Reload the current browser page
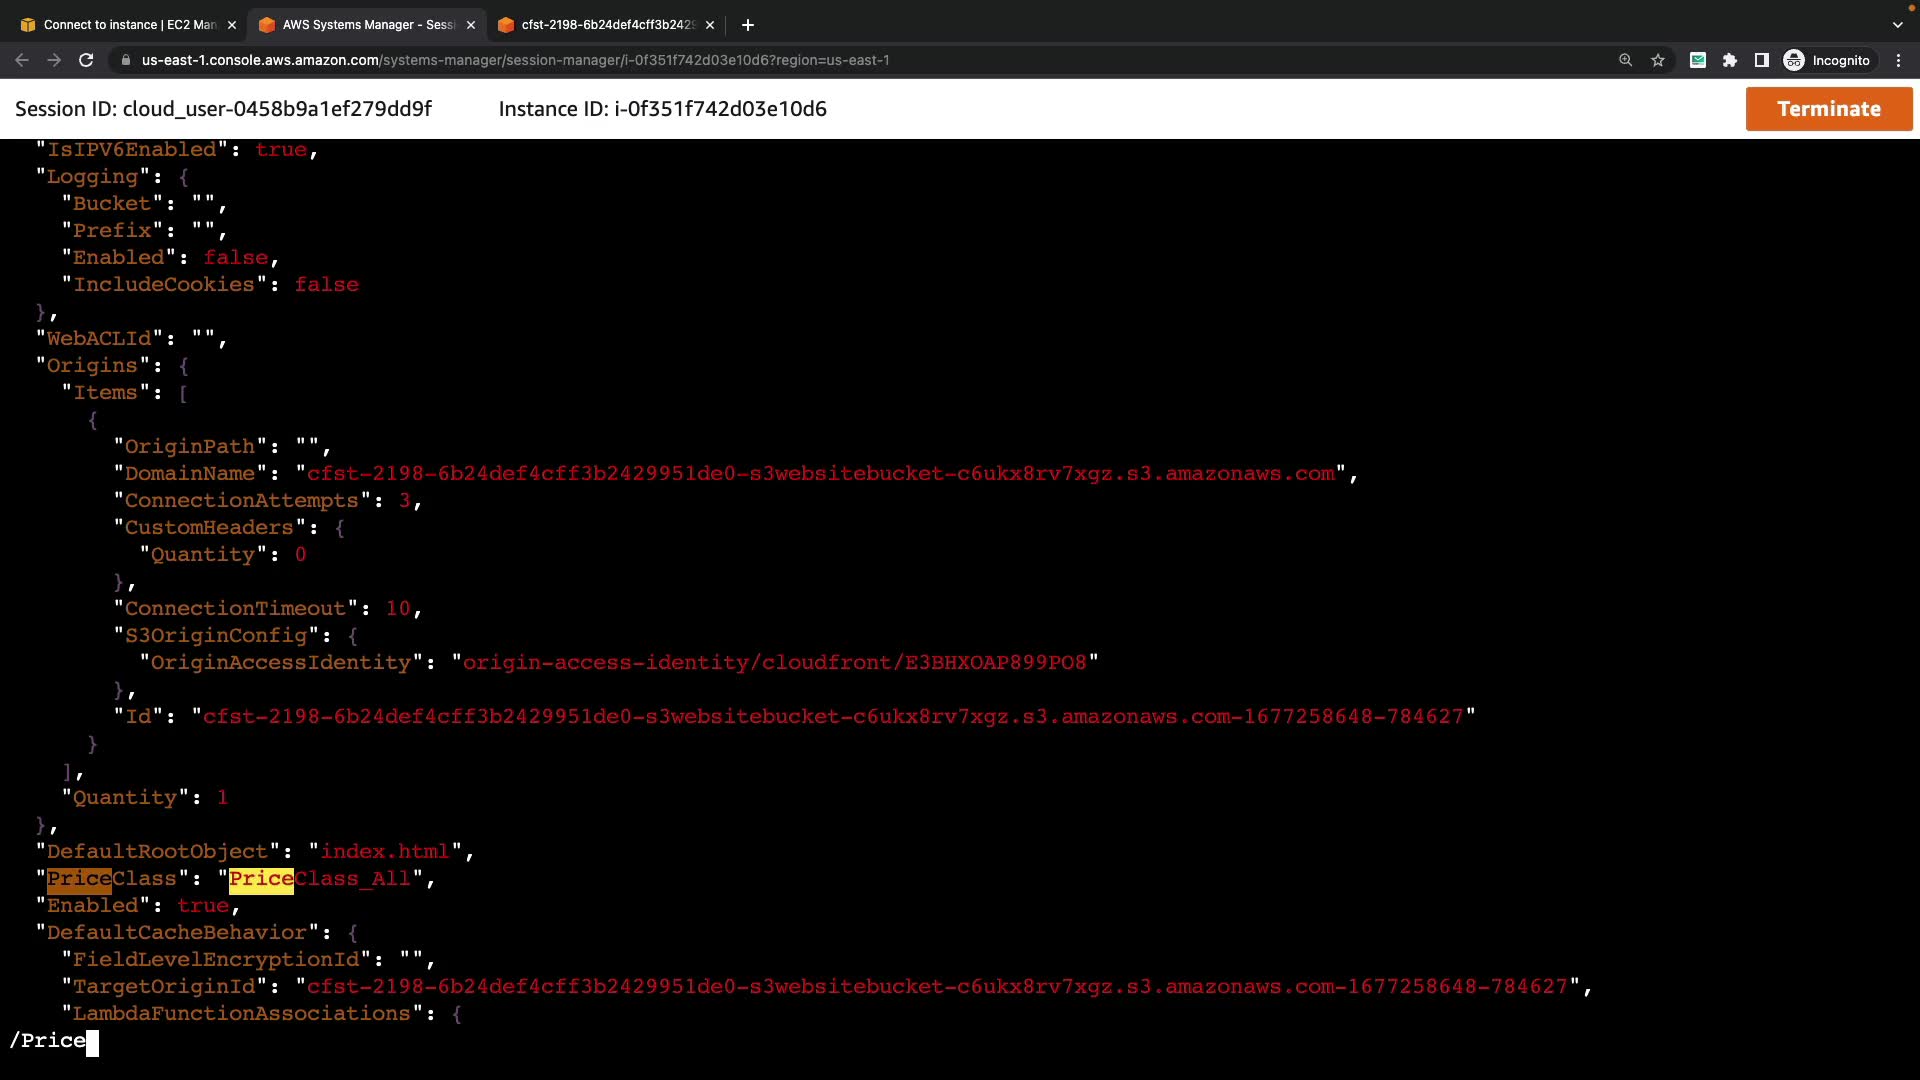This screenshot has height=1080, width=1920. 86,60
